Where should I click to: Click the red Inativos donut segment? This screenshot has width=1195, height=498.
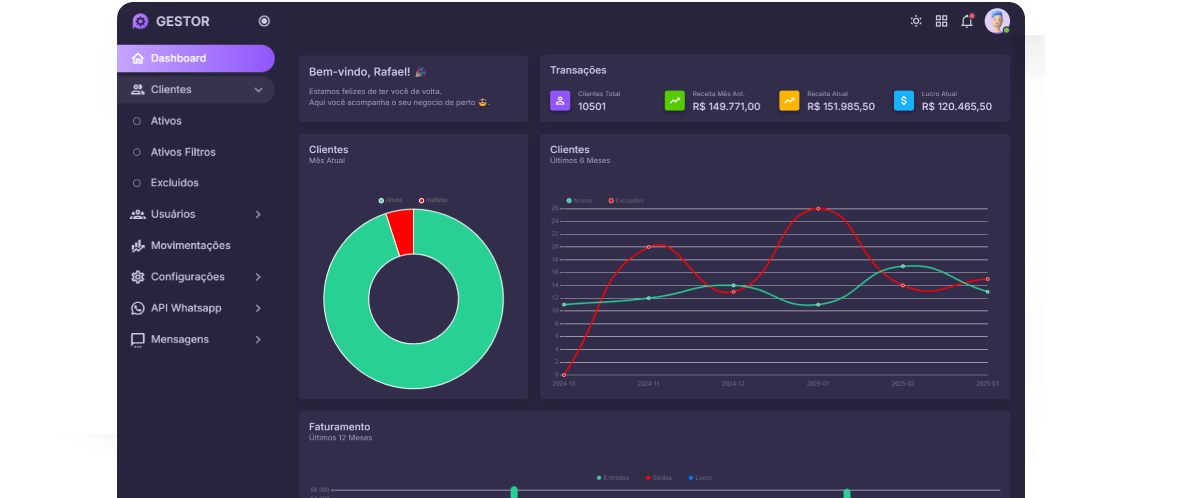pos(402,232)
